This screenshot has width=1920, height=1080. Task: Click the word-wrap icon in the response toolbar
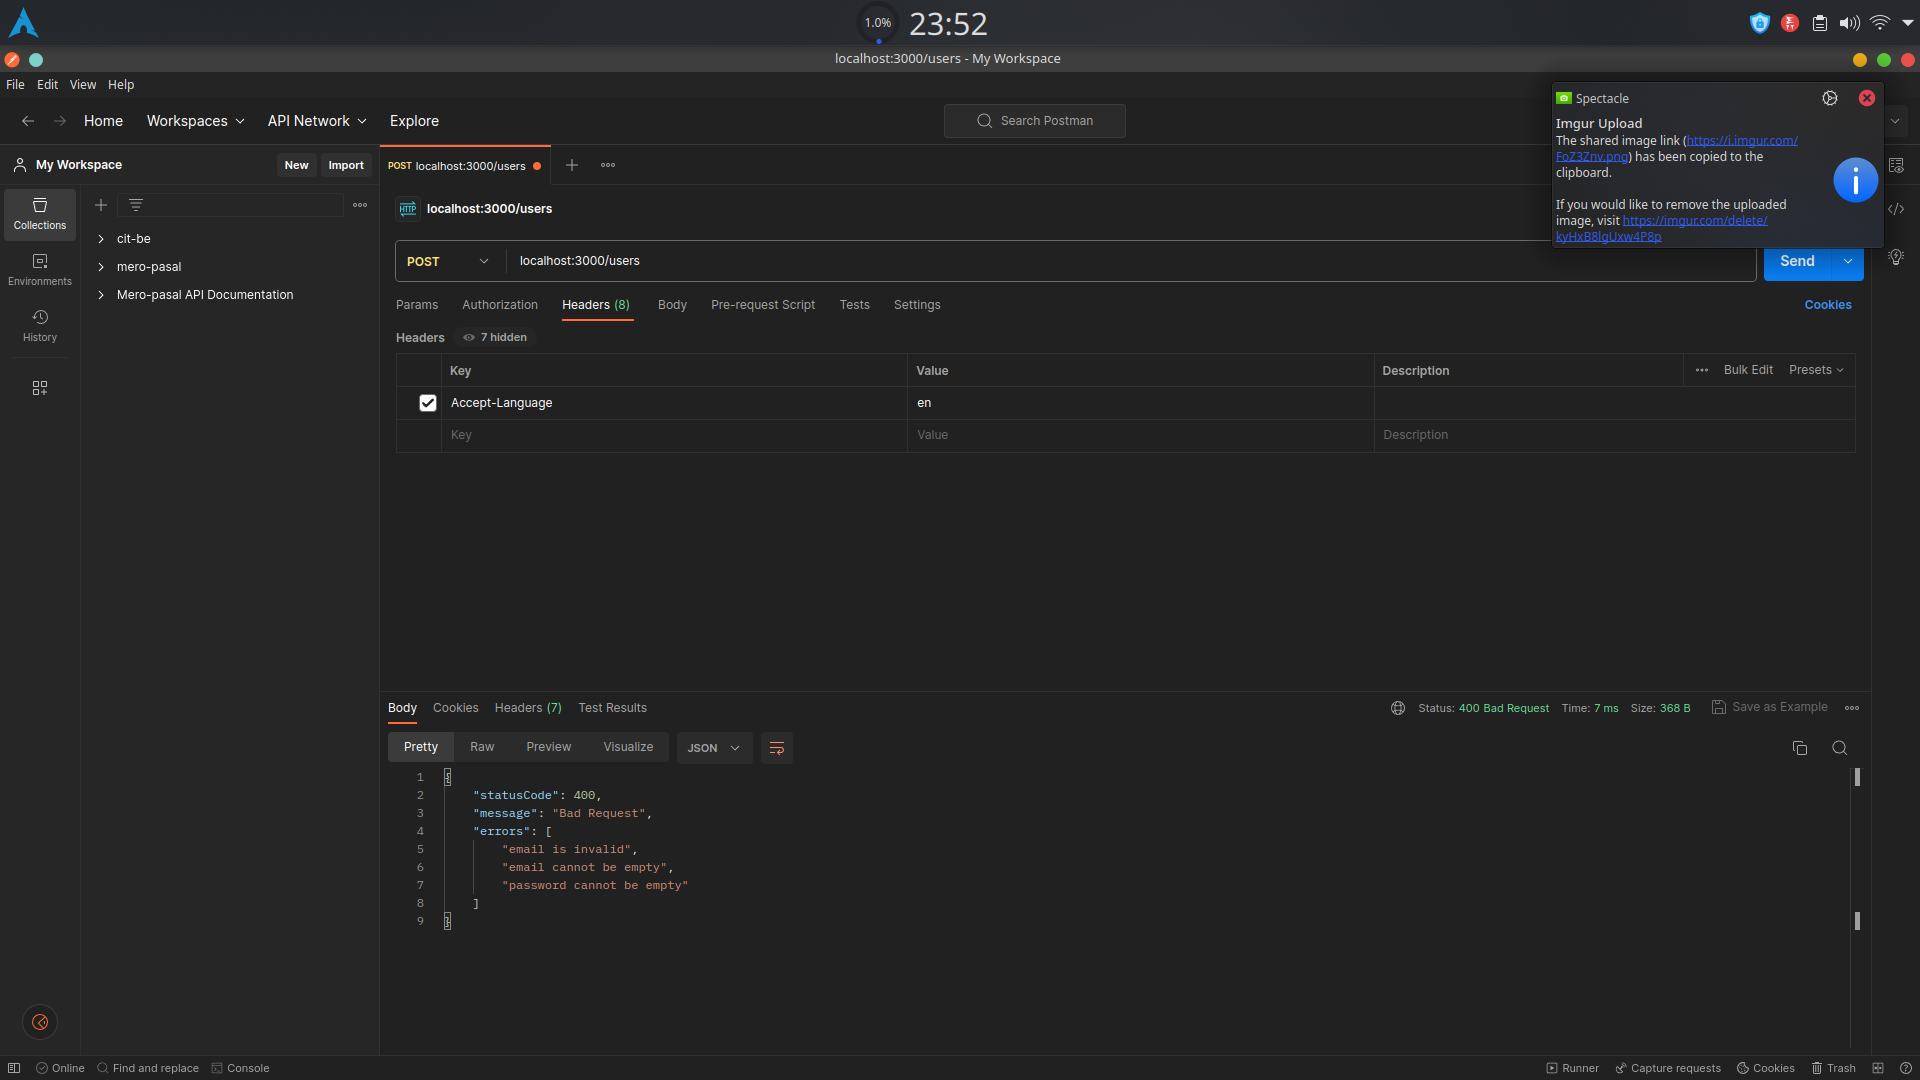point(776,748)
